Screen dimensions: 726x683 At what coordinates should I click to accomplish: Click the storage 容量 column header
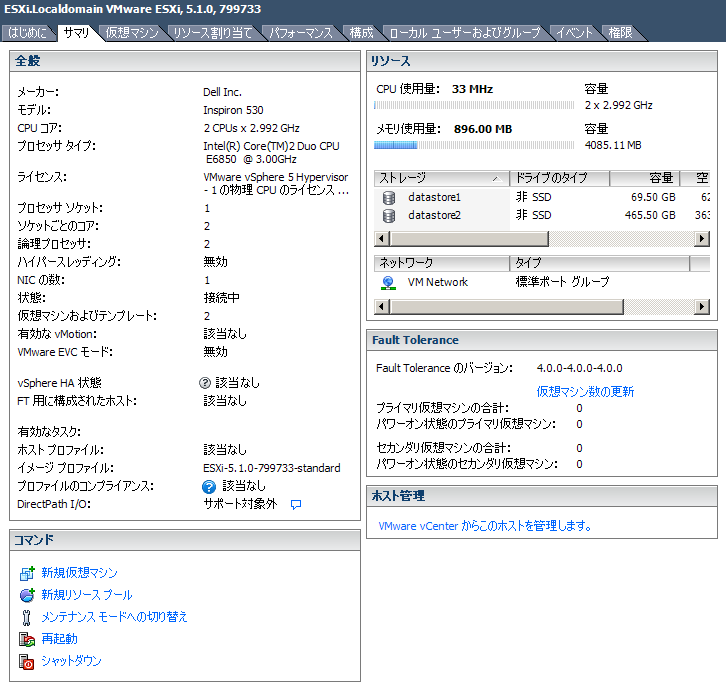point(645,178)
